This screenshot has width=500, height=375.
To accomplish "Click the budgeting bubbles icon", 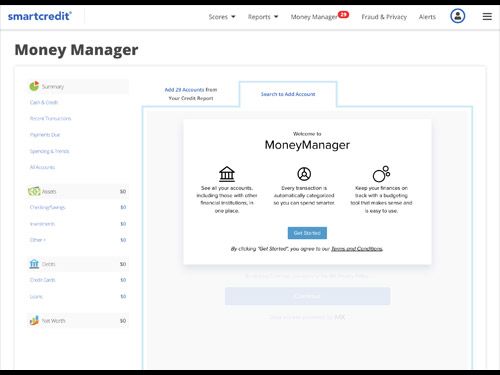I will pos(381,174).
